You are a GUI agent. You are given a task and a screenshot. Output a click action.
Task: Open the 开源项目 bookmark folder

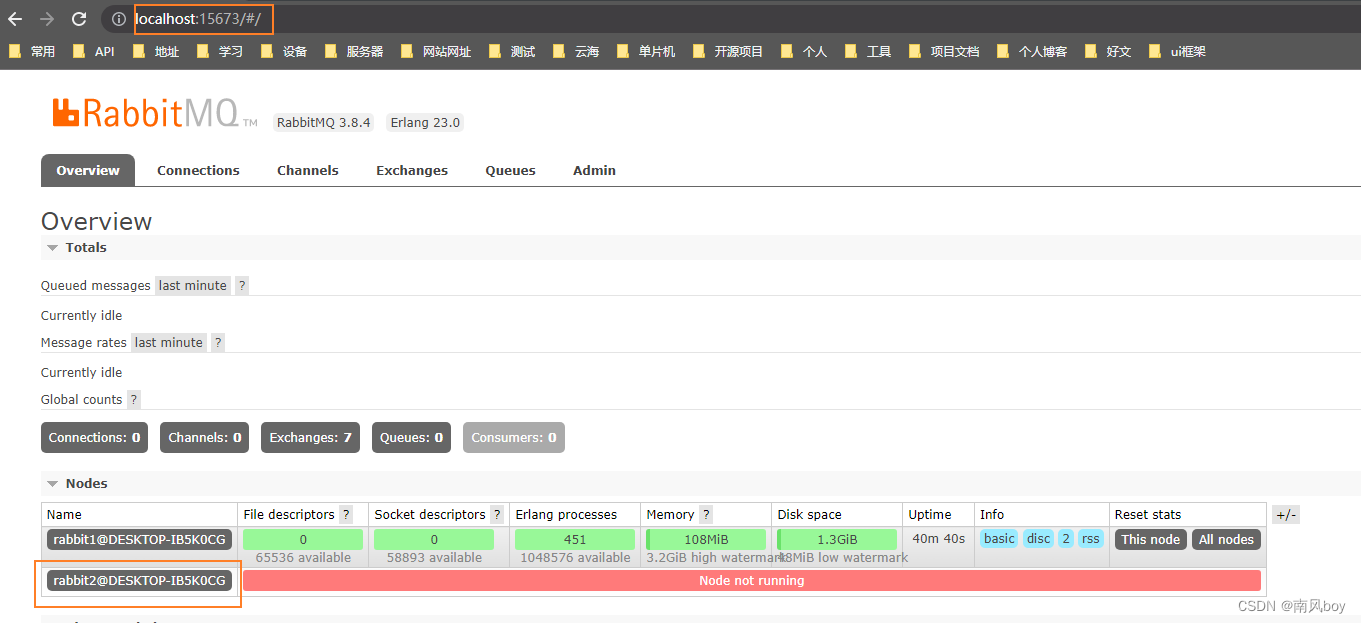[x=727, y=51]
